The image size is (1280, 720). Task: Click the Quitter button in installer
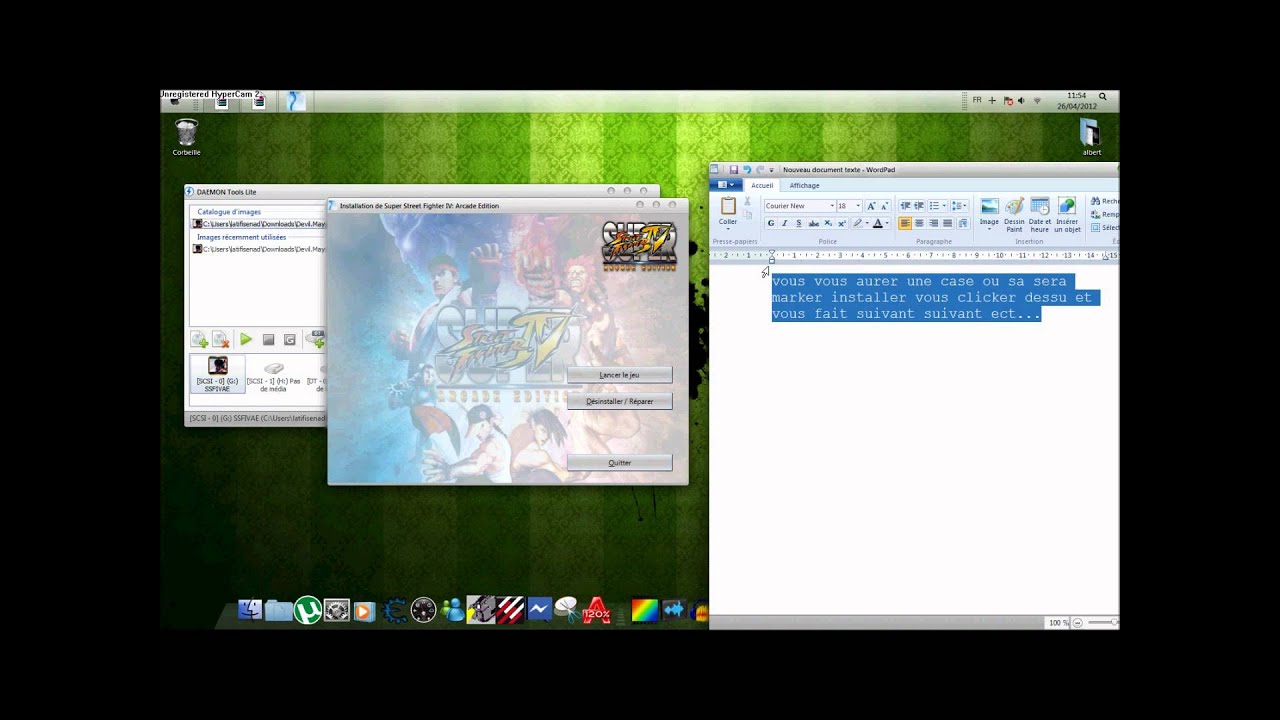tap(619, 463)
